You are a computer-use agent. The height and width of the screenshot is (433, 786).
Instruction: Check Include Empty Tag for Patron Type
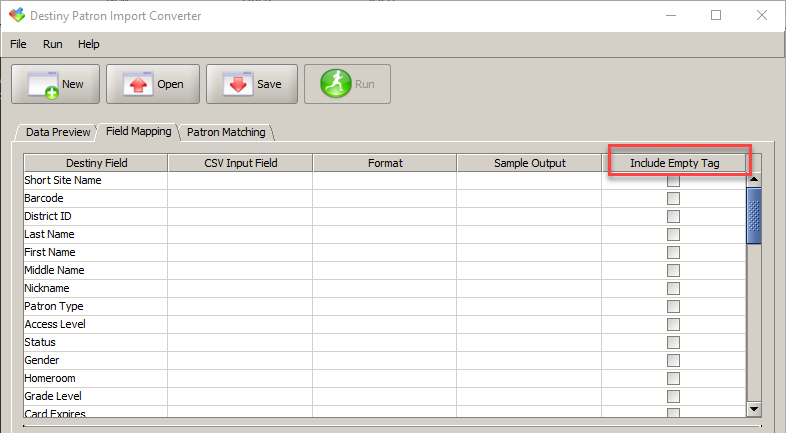click(x=673, y=307)
